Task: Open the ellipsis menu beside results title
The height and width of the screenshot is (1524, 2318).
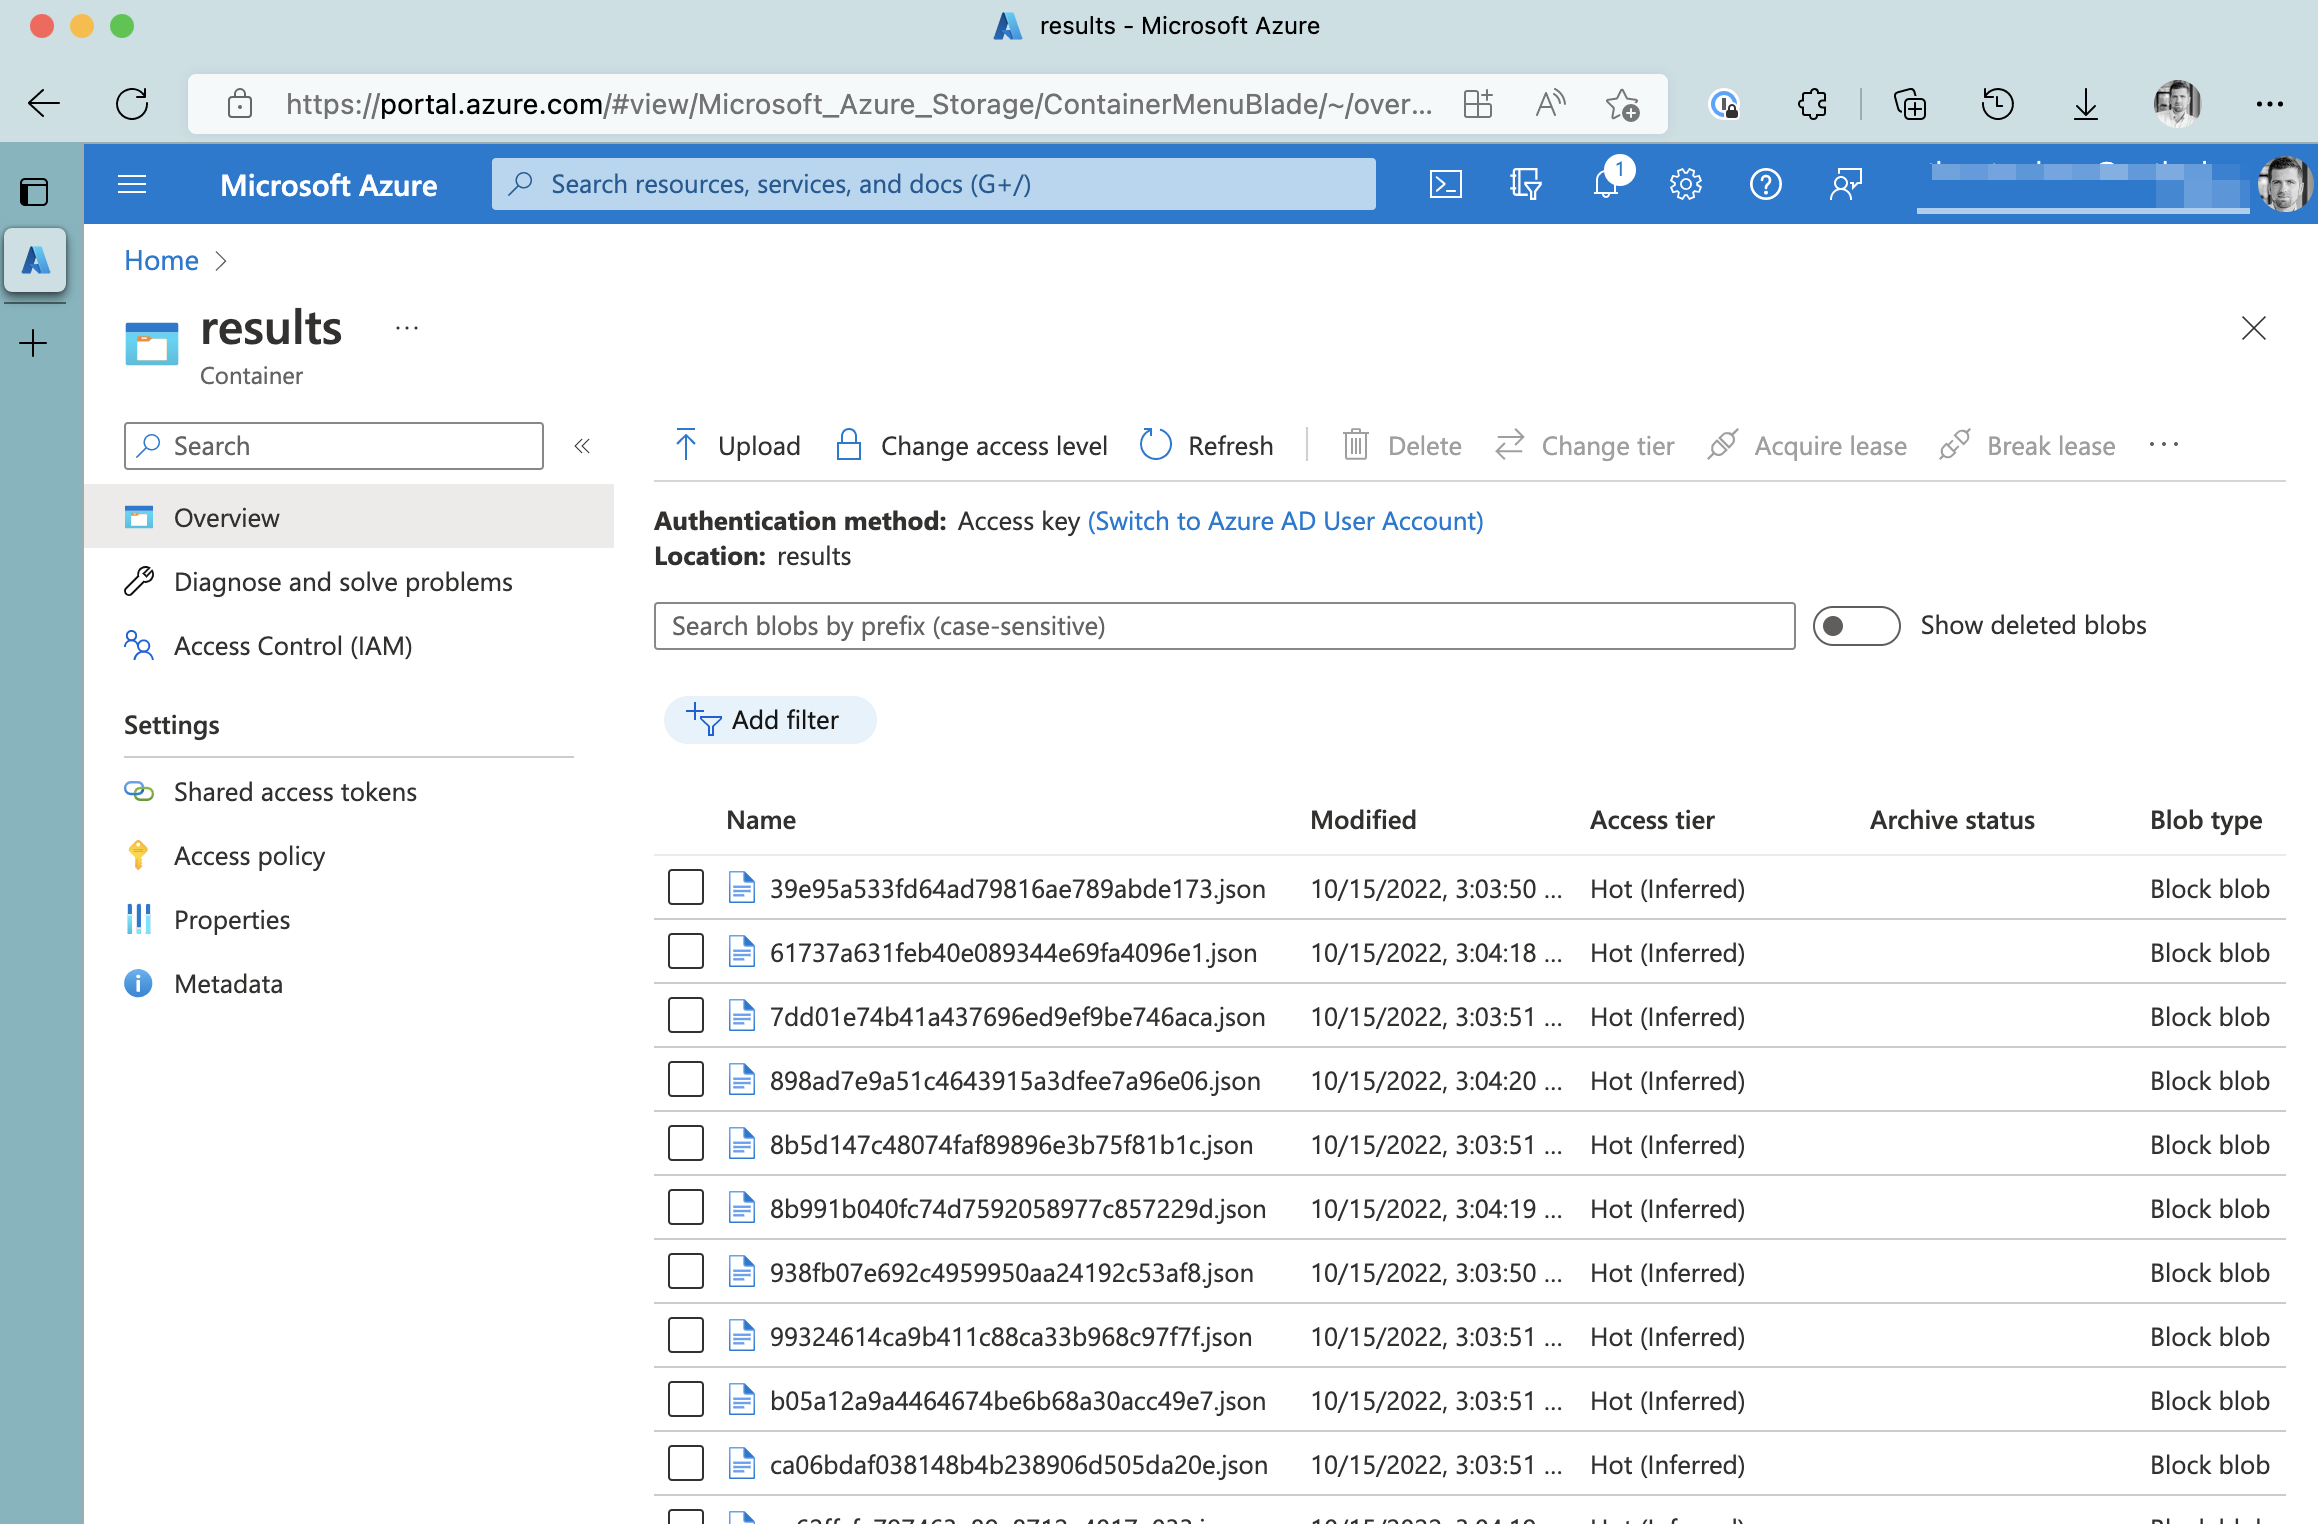Action: pos(406,328)
